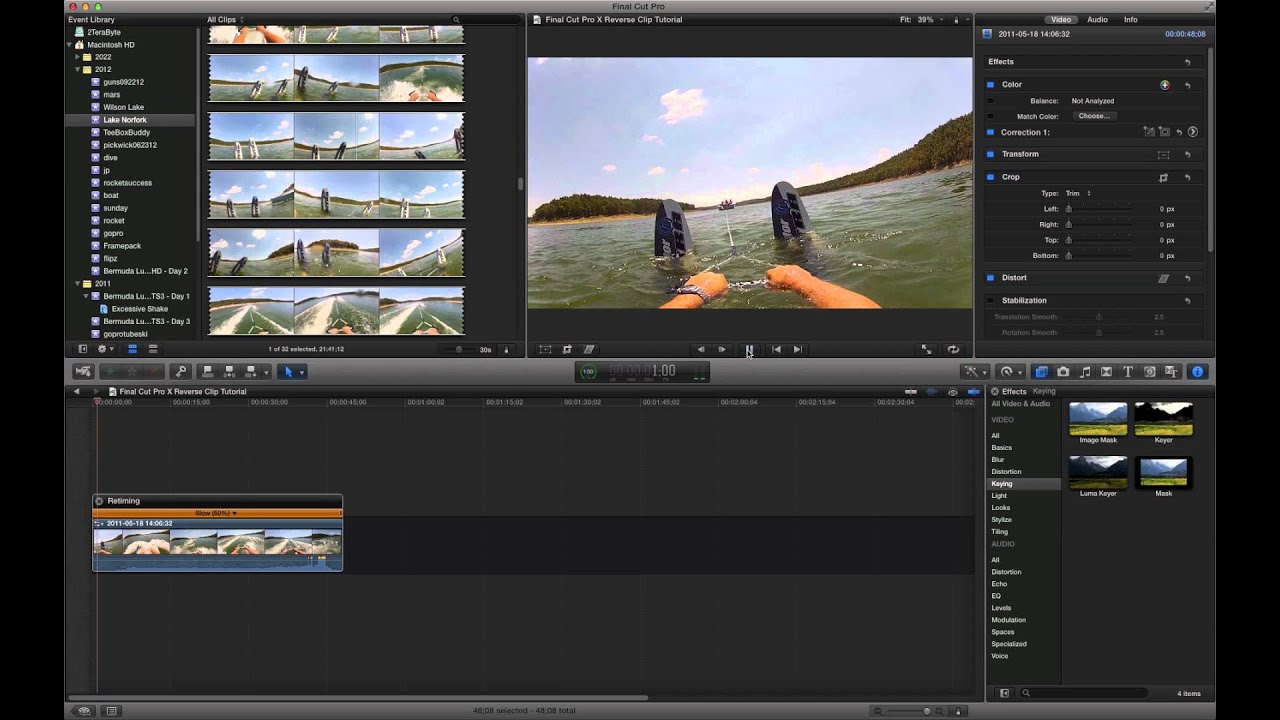The height and width of the screenshot is (720, 1280).
Task: Collapse the 2011 folder in Event Library
Action: [78, 284]
